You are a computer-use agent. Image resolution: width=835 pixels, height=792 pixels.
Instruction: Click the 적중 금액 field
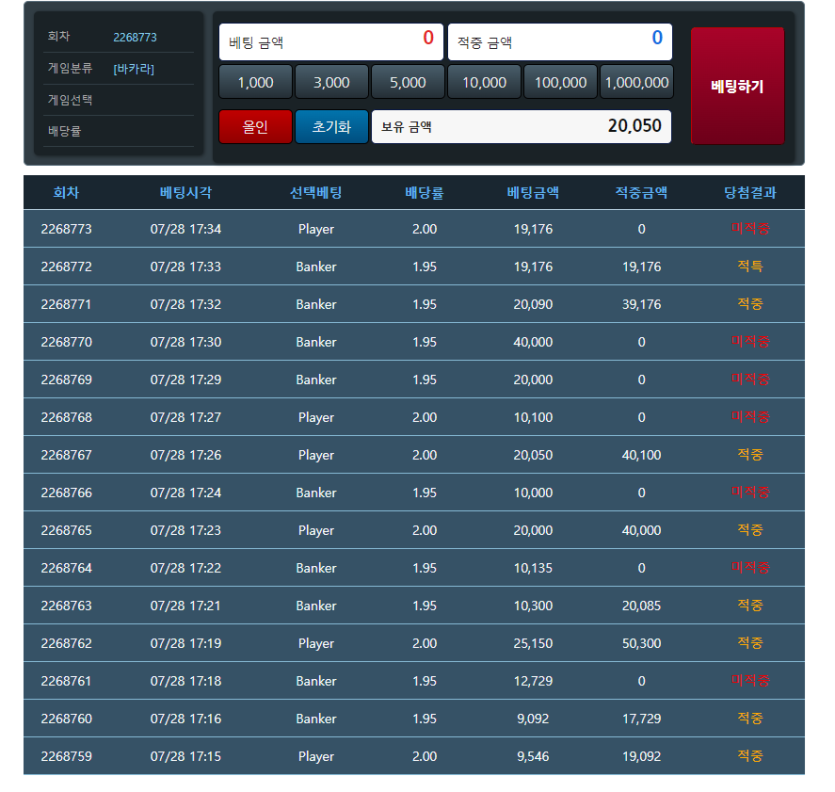point(560,42)
